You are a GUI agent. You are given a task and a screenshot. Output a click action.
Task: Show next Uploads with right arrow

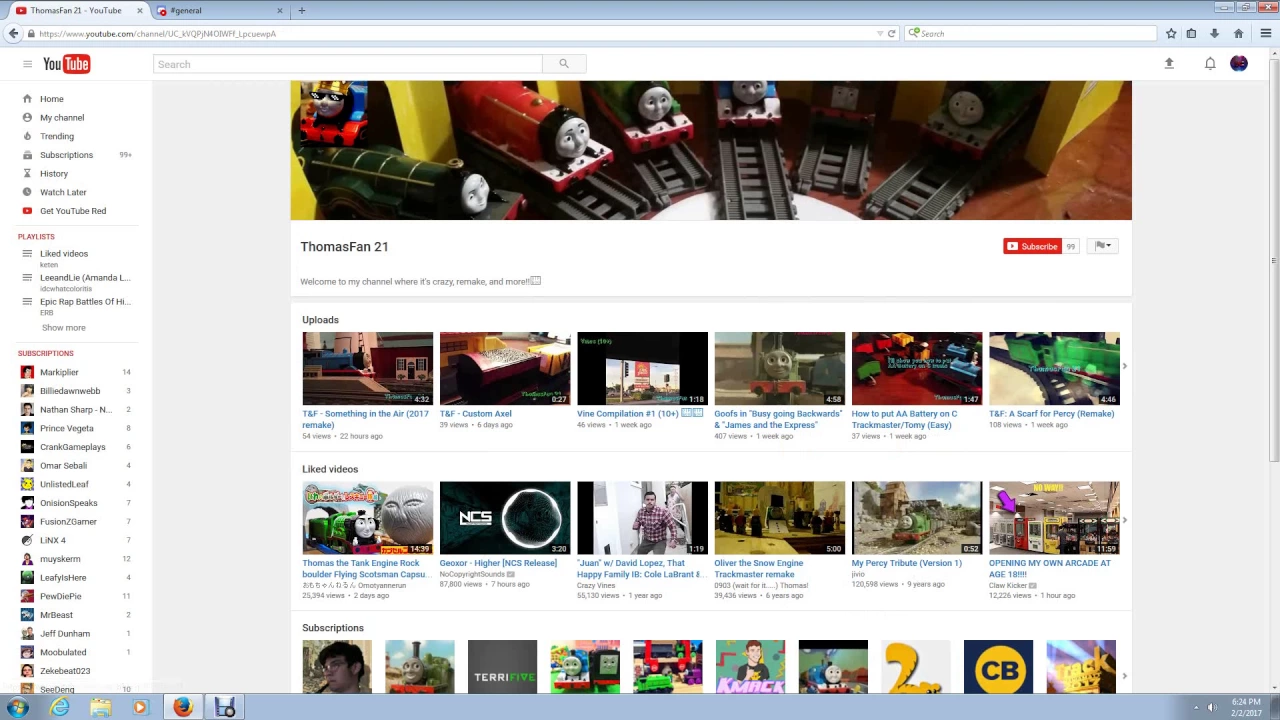click(1124, 367)
